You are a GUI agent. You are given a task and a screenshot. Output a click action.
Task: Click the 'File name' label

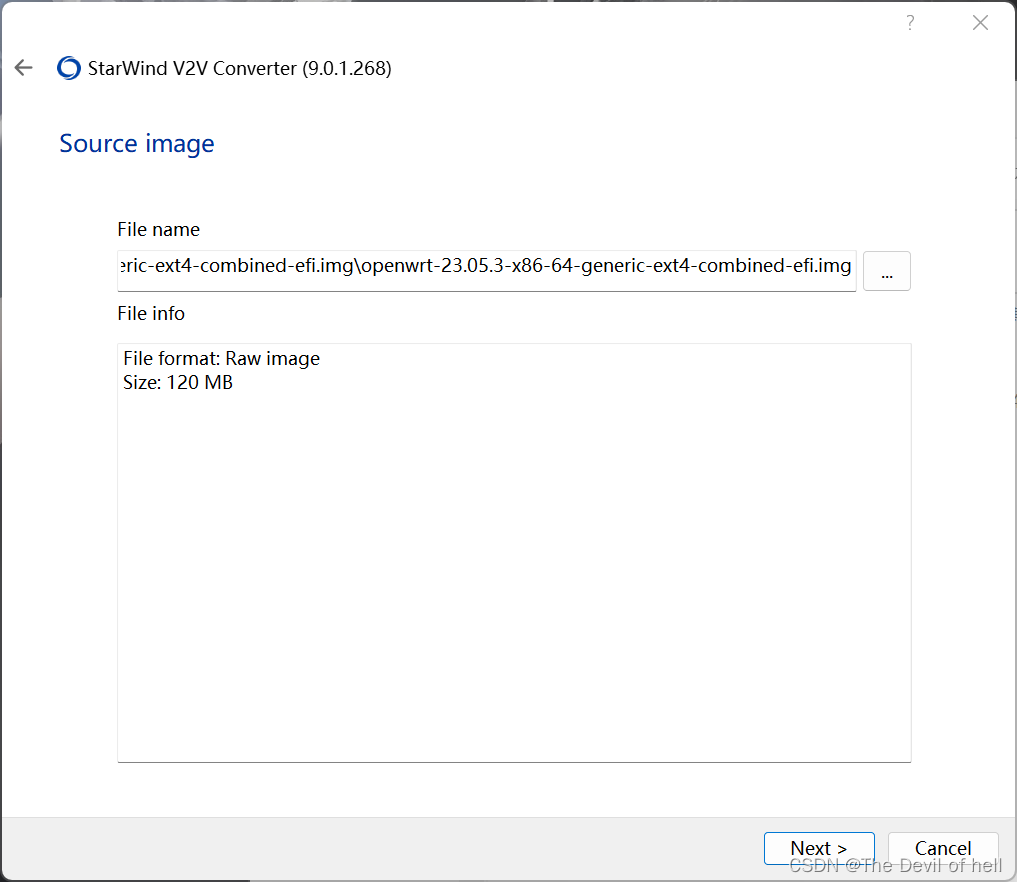[158, 230]
